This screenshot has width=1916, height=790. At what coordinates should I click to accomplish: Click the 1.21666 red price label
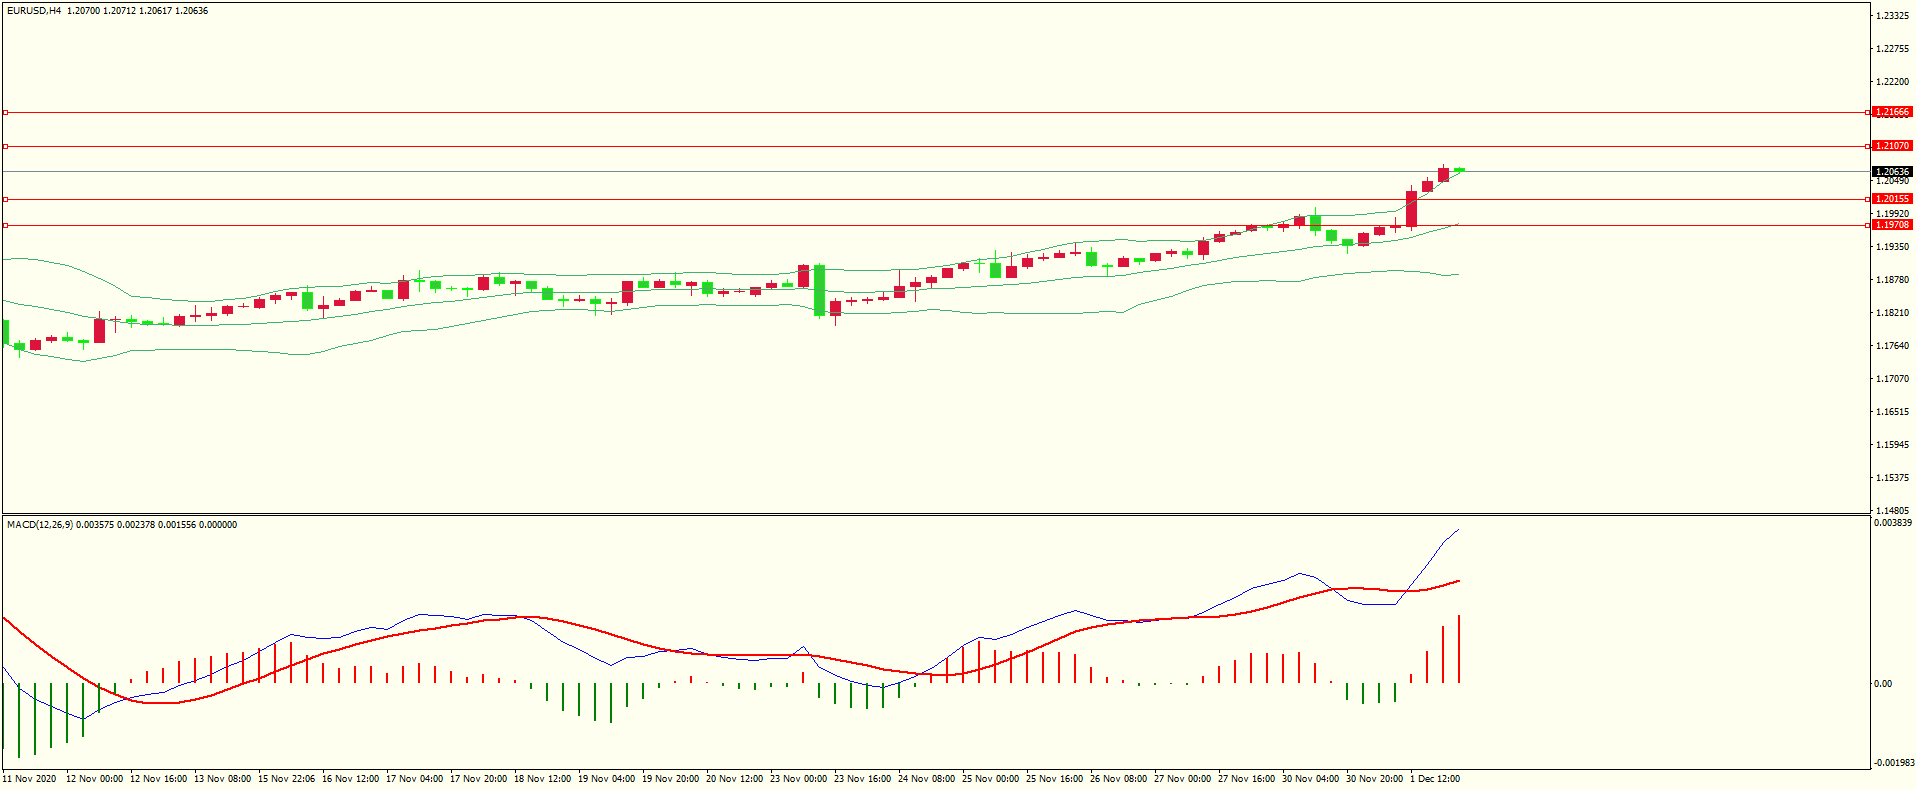click(x=1891, y=112)
